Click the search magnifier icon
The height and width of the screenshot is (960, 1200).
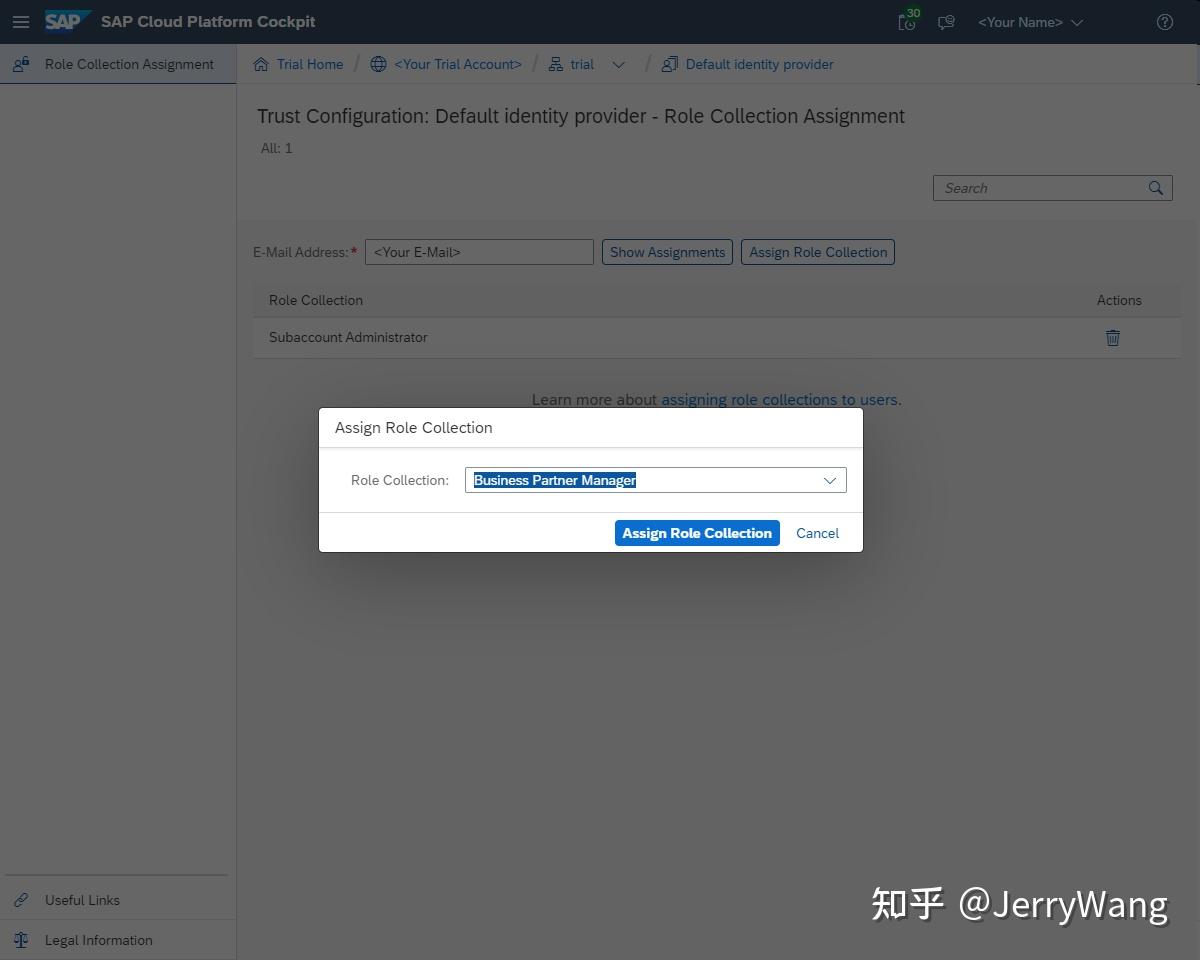(x=1156, y=188)
